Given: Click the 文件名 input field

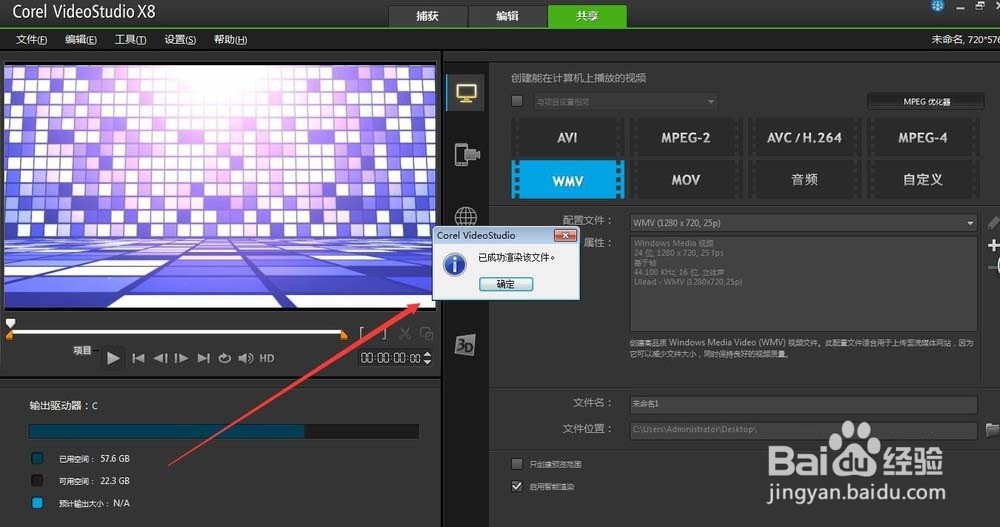Looking at the screenshot, I should pyautogui.click(x=804, y=404).
